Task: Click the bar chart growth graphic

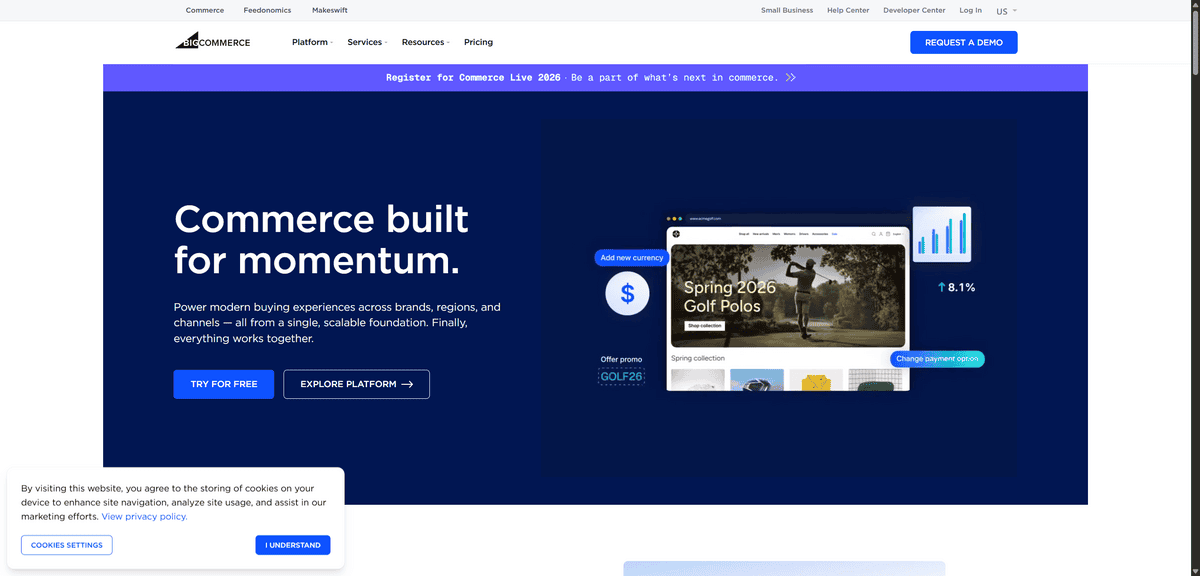Action: pos(941,233)
